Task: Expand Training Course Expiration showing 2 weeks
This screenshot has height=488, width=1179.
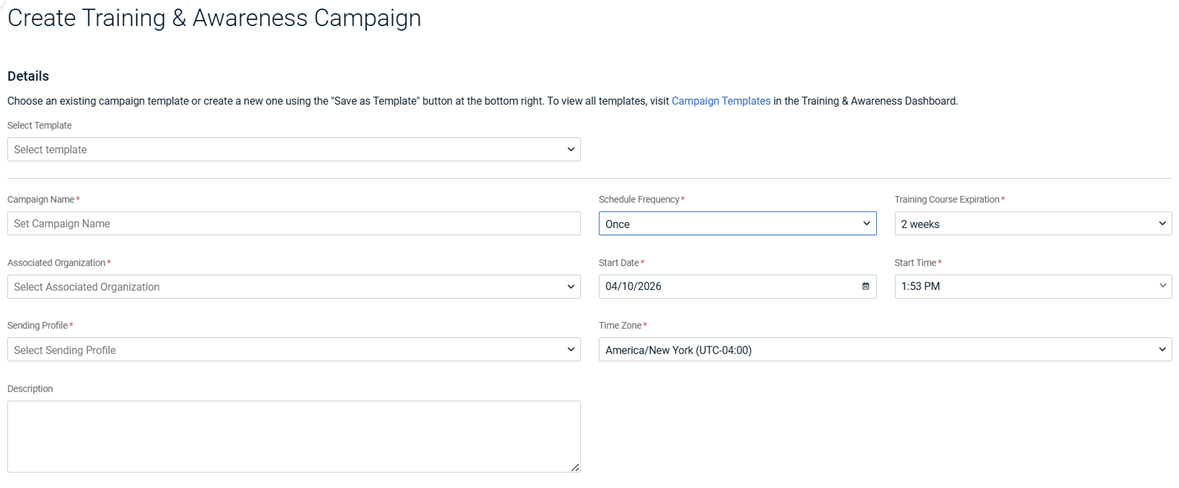Action: click(1032, 224)
